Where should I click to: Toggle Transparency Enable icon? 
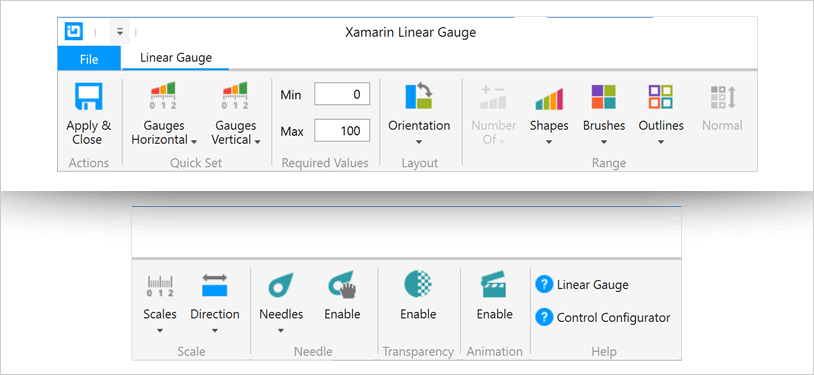click(418, 285)
